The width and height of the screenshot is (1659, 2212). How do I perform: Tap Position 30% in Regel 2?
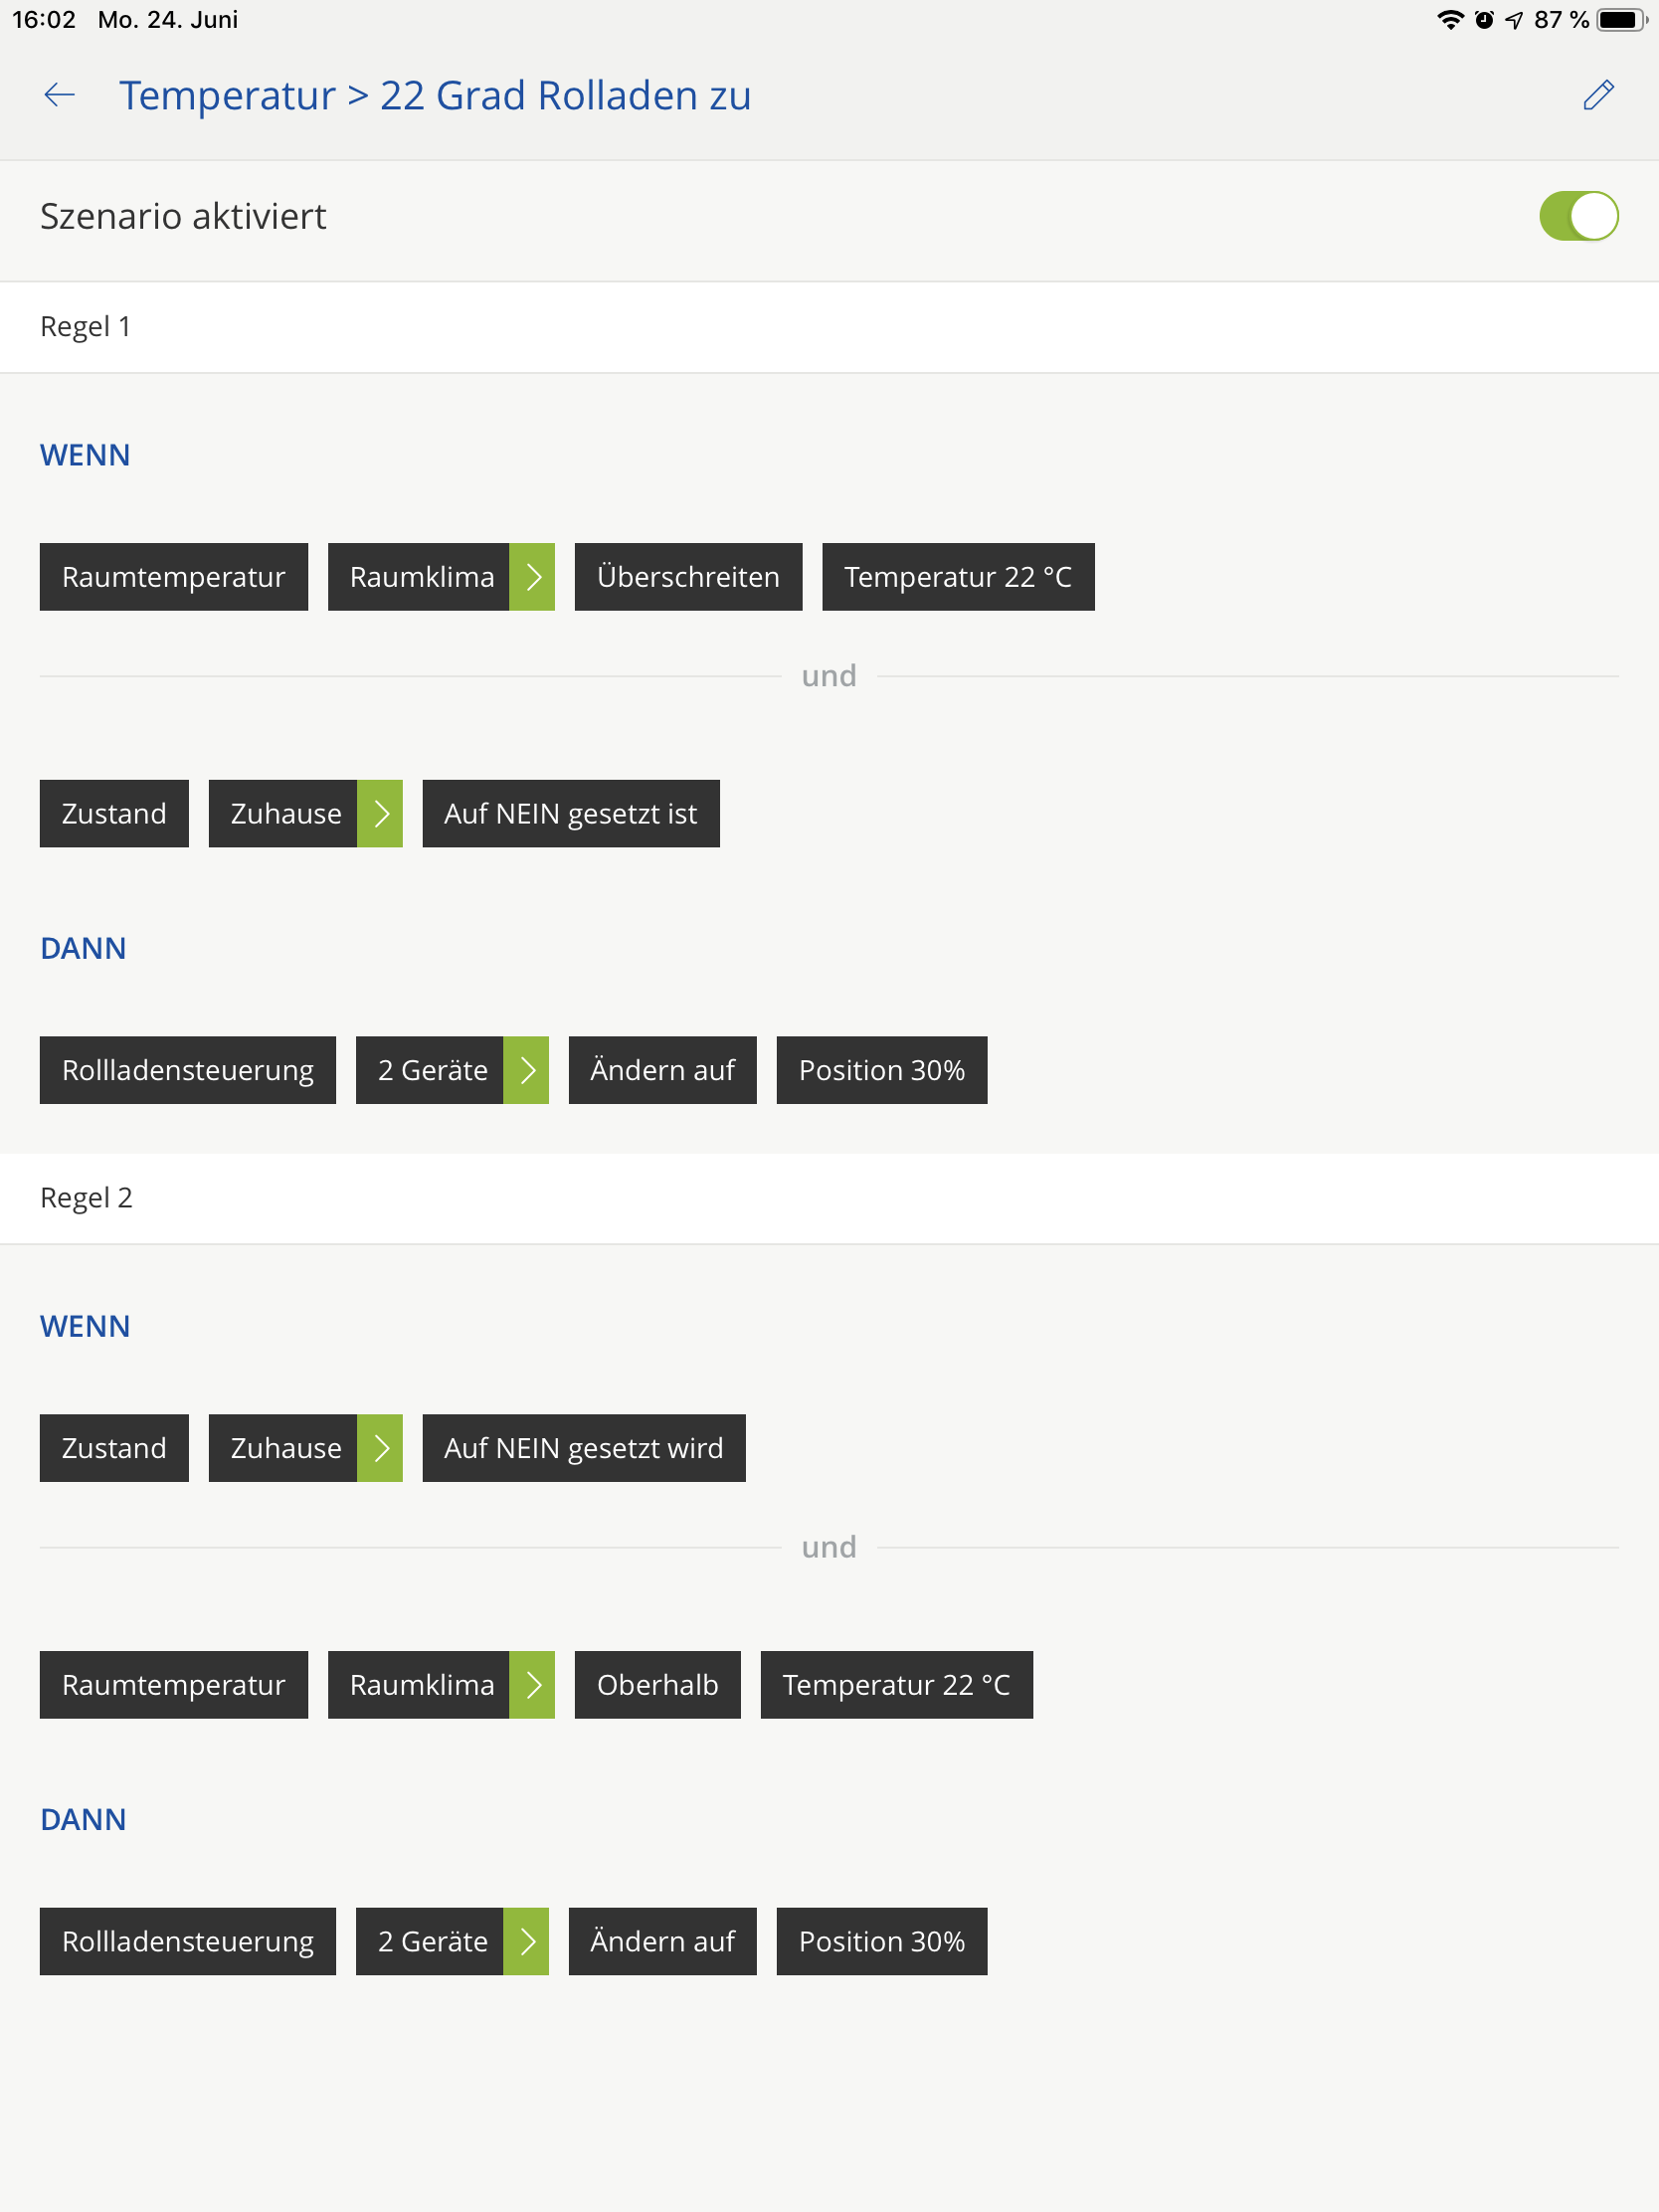(x=881, y=1941)
